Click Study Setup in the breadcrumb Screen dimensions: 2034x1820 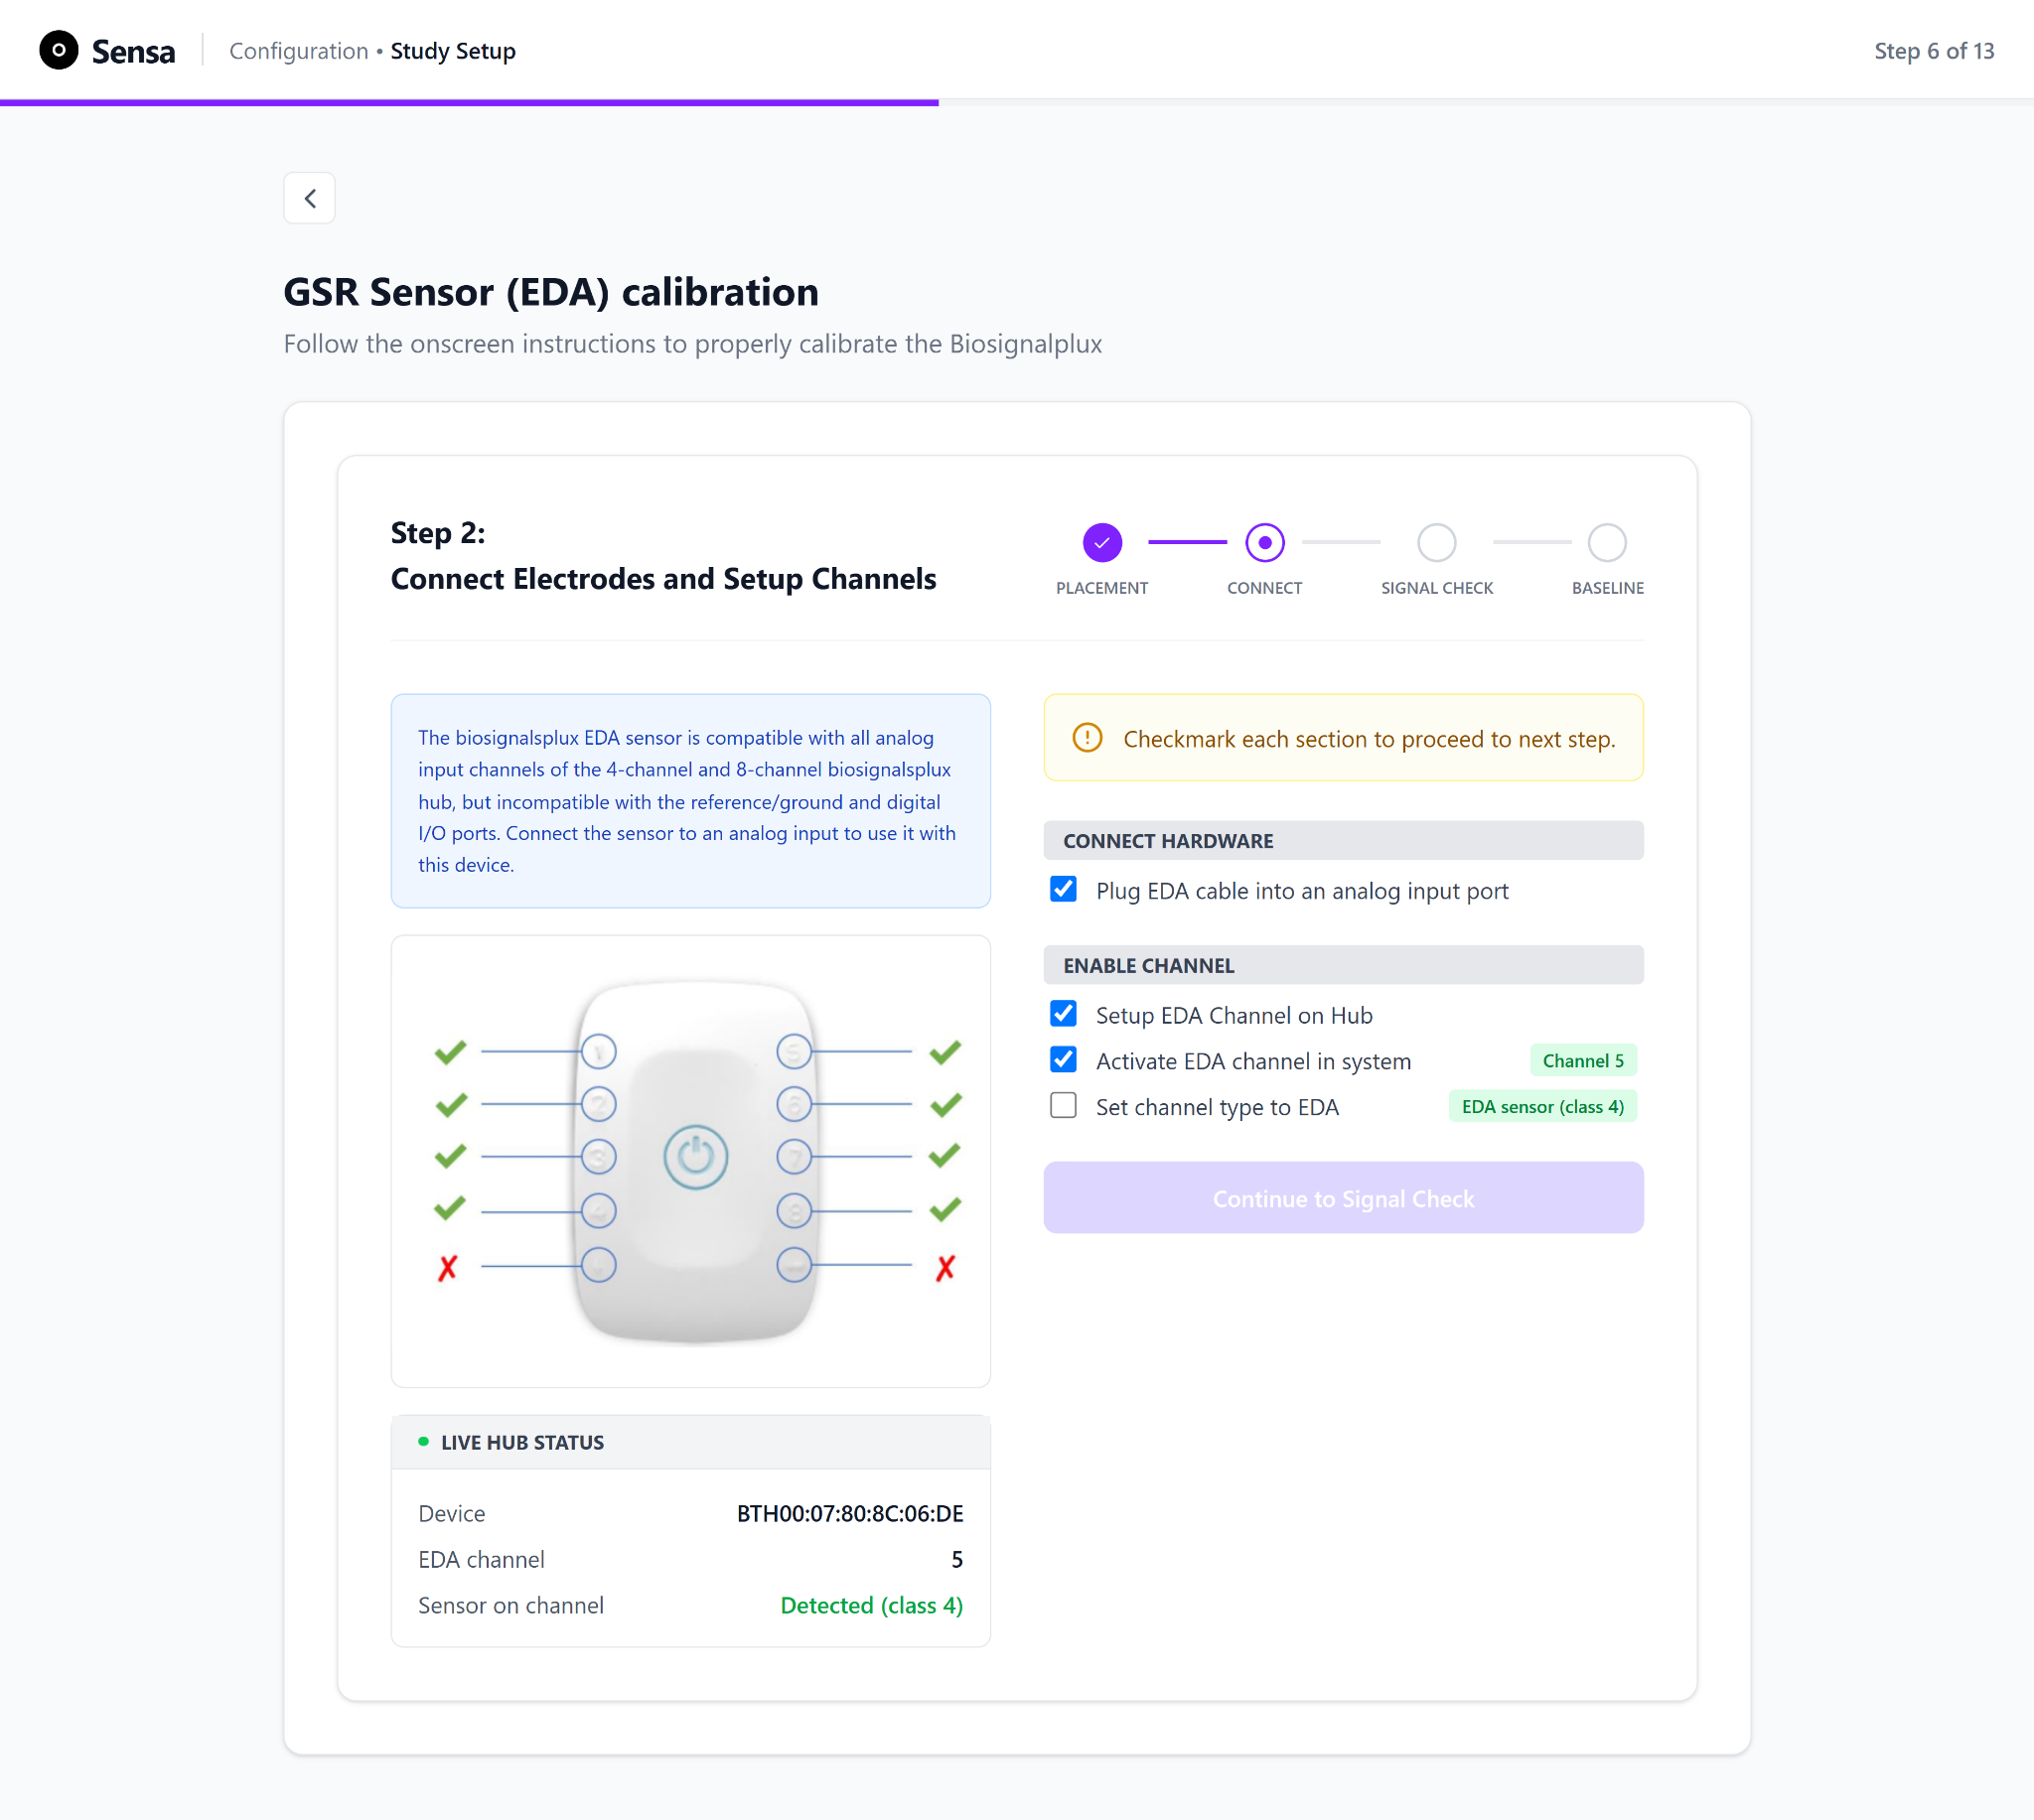[453, 51]
